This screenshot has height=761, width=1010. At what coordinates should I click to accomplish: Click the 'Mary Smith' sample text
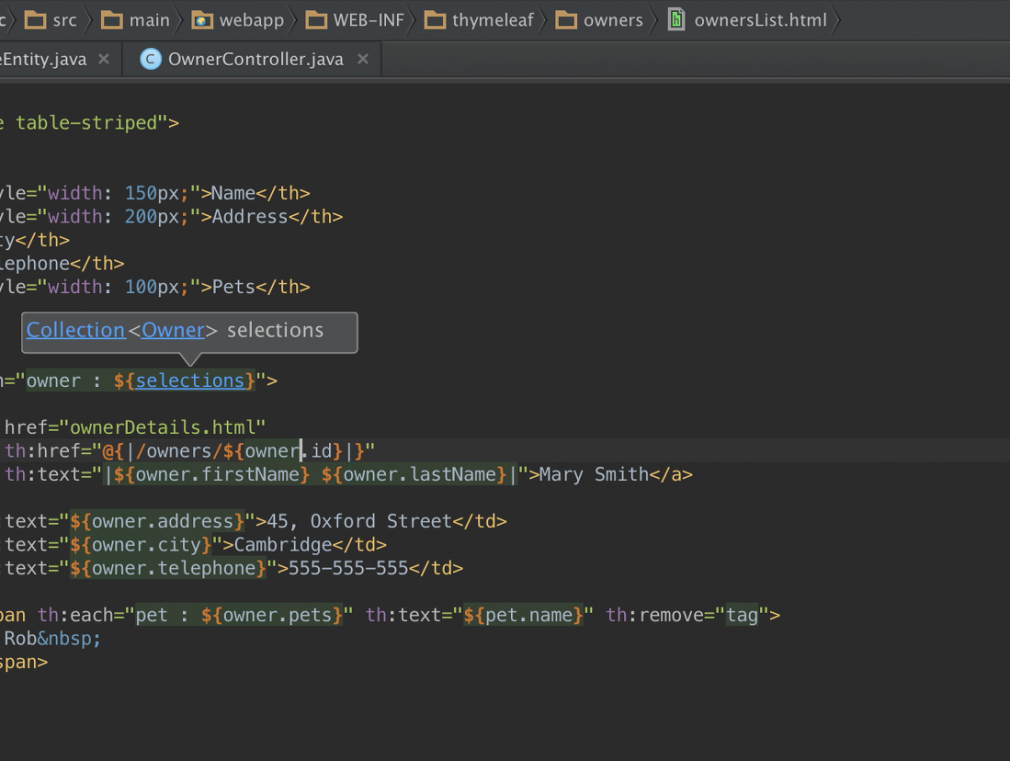pyautogui.click(x=594, y=475)
